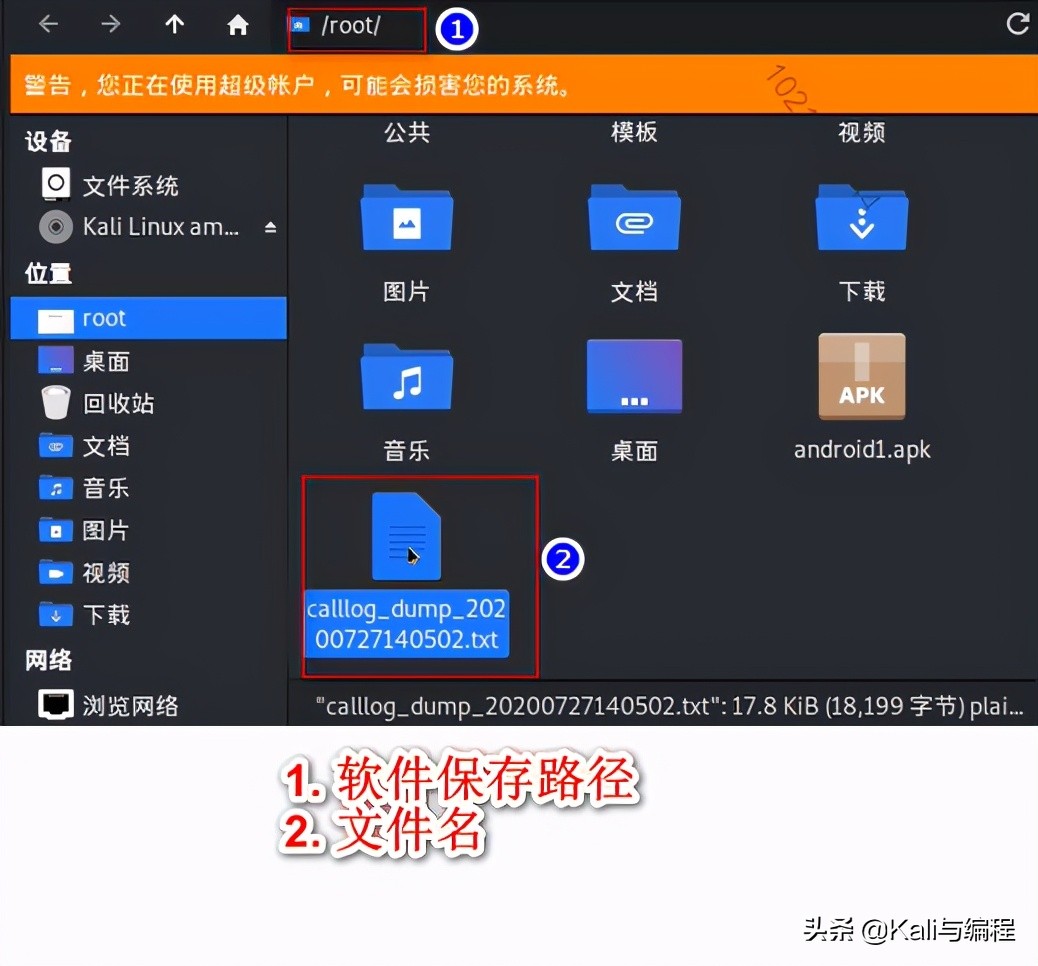Open the 模板 folder at the top

pyautogui.click(x=634, y=132)
